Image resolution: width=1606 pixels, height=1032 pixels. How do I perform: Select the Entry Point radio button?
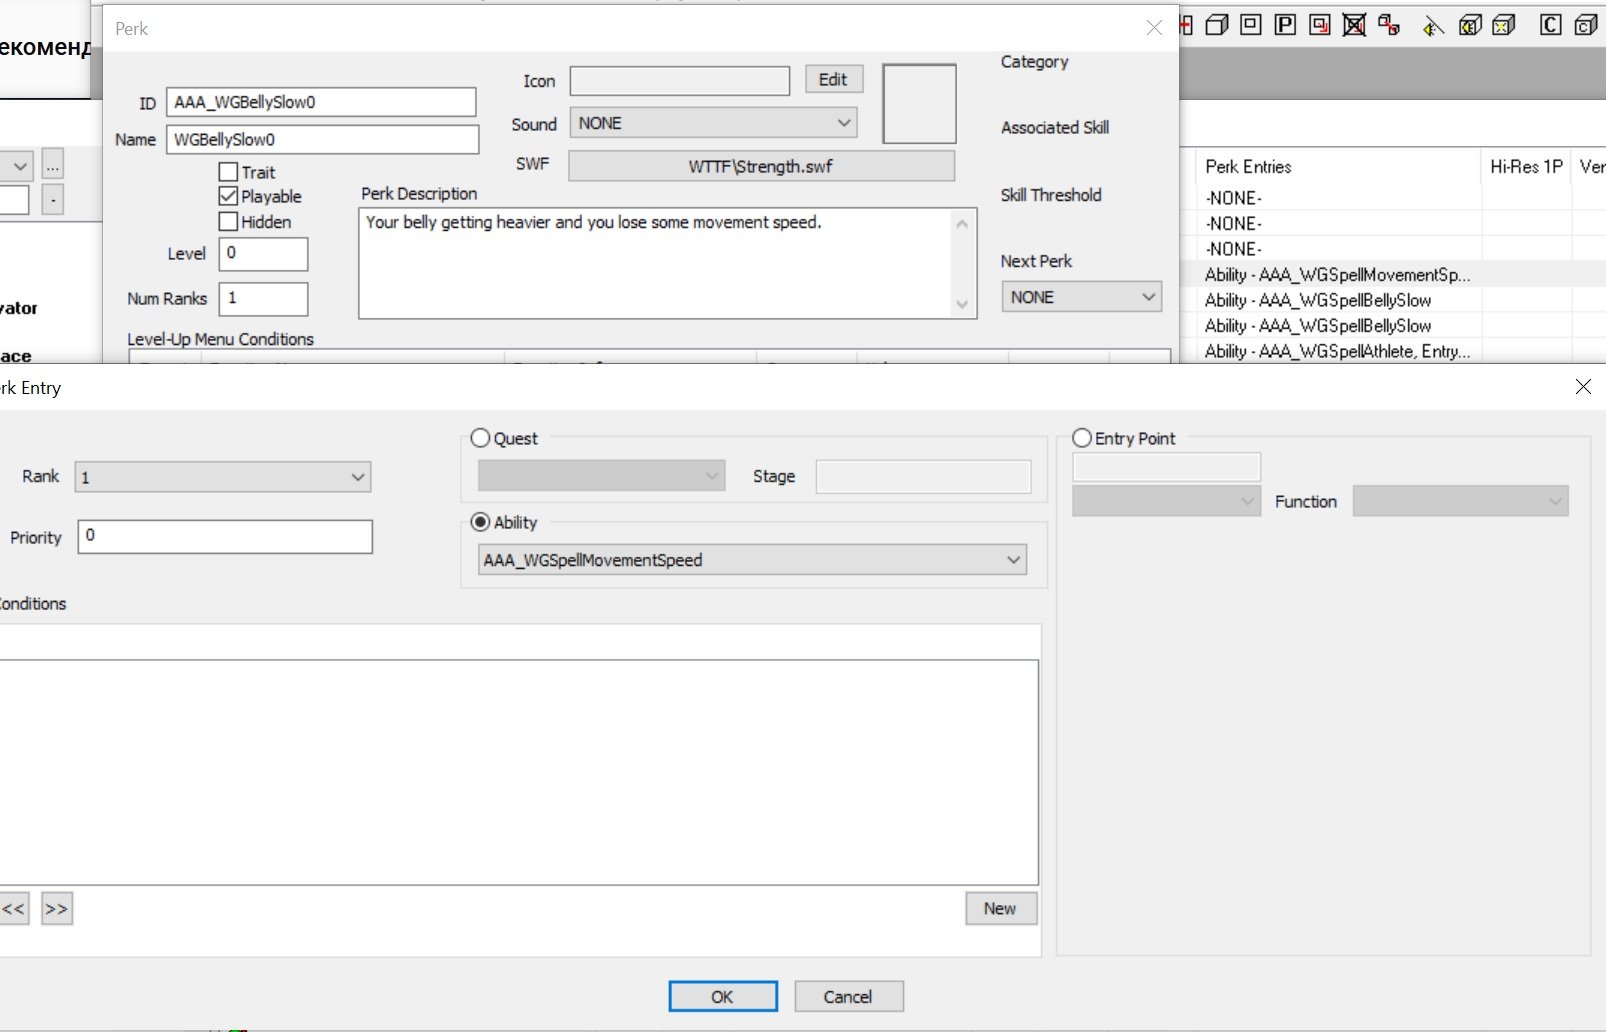point(1082,438)
